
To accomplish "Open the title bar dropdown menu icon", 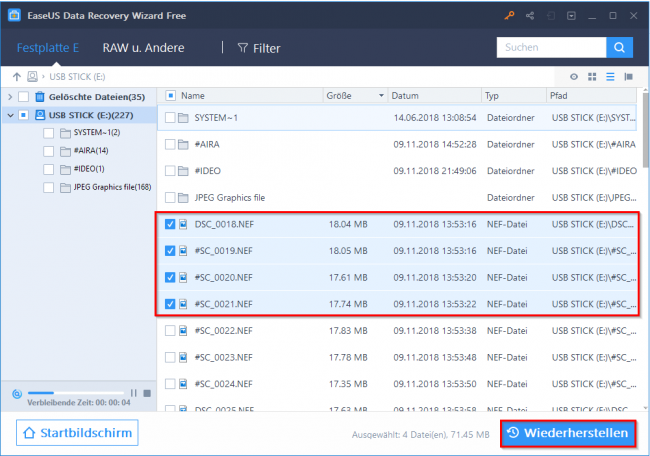I will [571, 16].
